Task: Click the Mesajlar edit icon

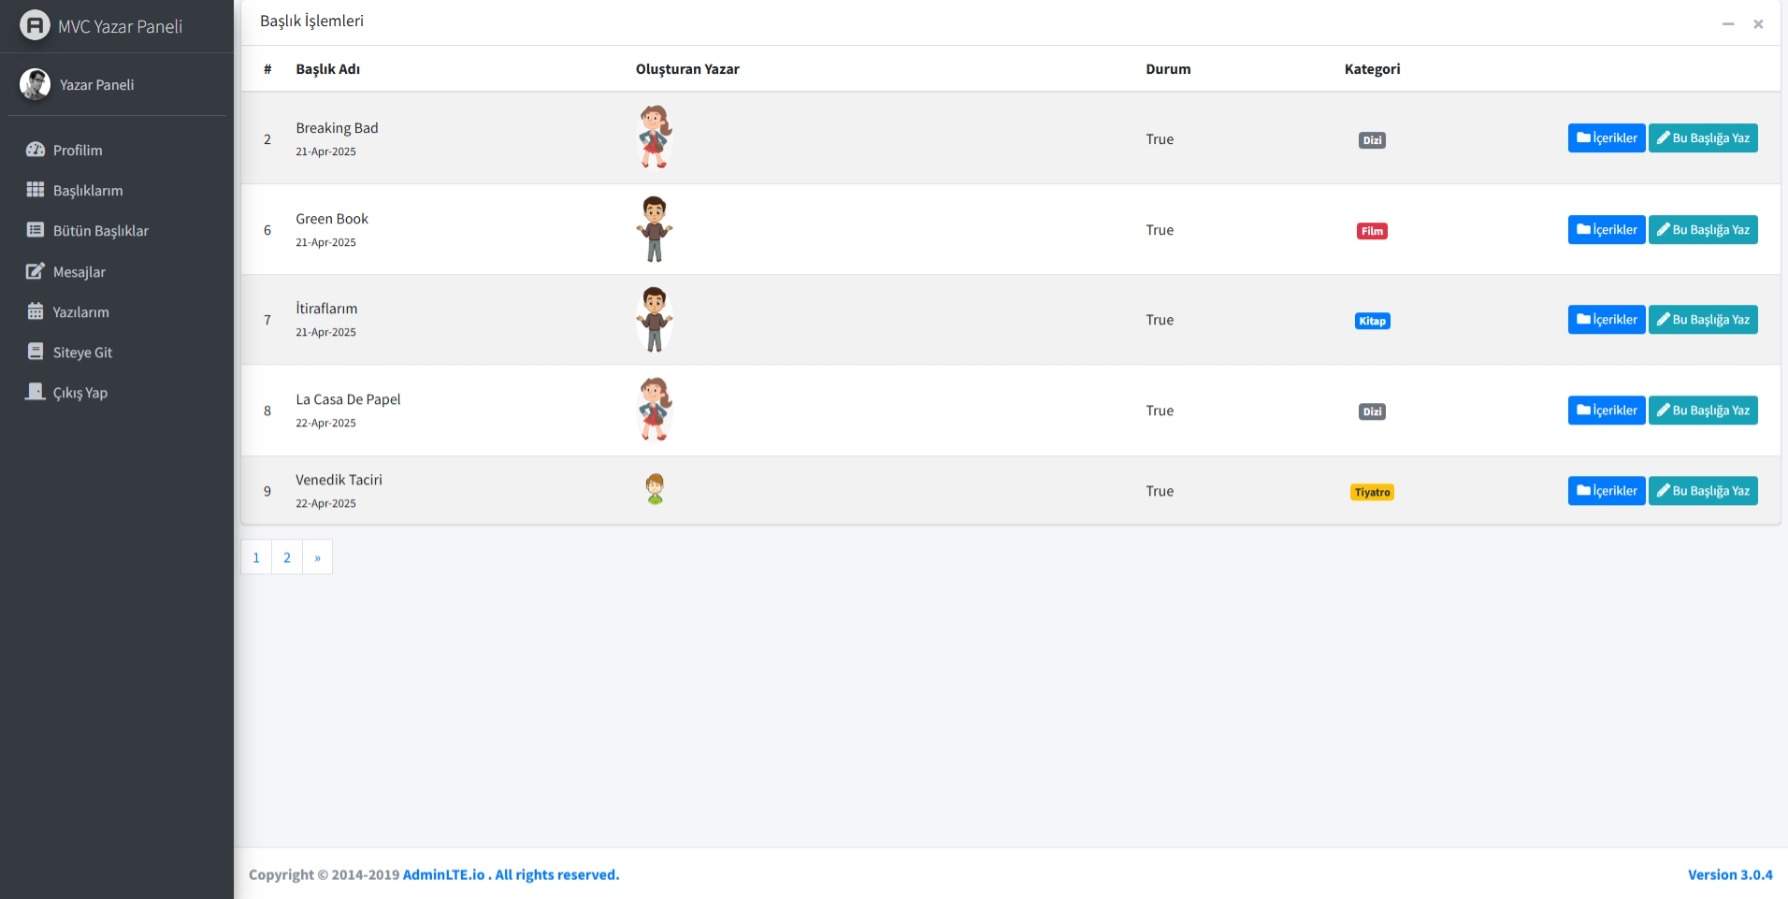Action: (35, 271)
